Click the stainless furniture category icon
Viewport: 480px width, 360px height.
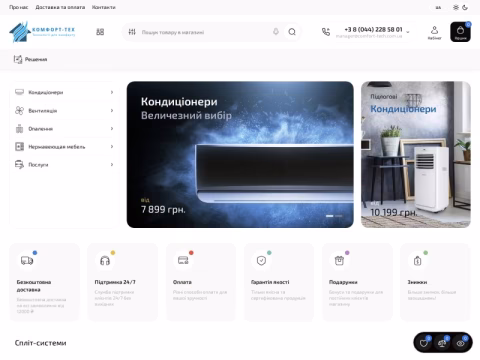click(x=19, y=147)
